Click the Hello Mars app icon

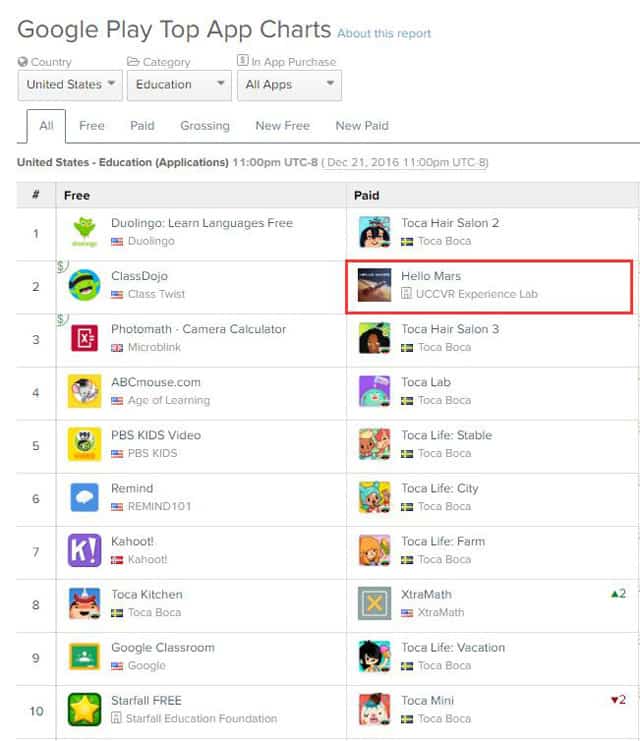pos(374,285)
